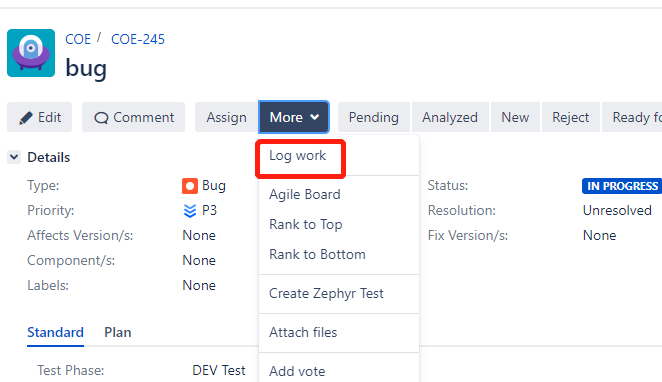Select Rank to Bottom option
Image resolution: width=662 pixels, height=382 pixels.
coord(317,255)
